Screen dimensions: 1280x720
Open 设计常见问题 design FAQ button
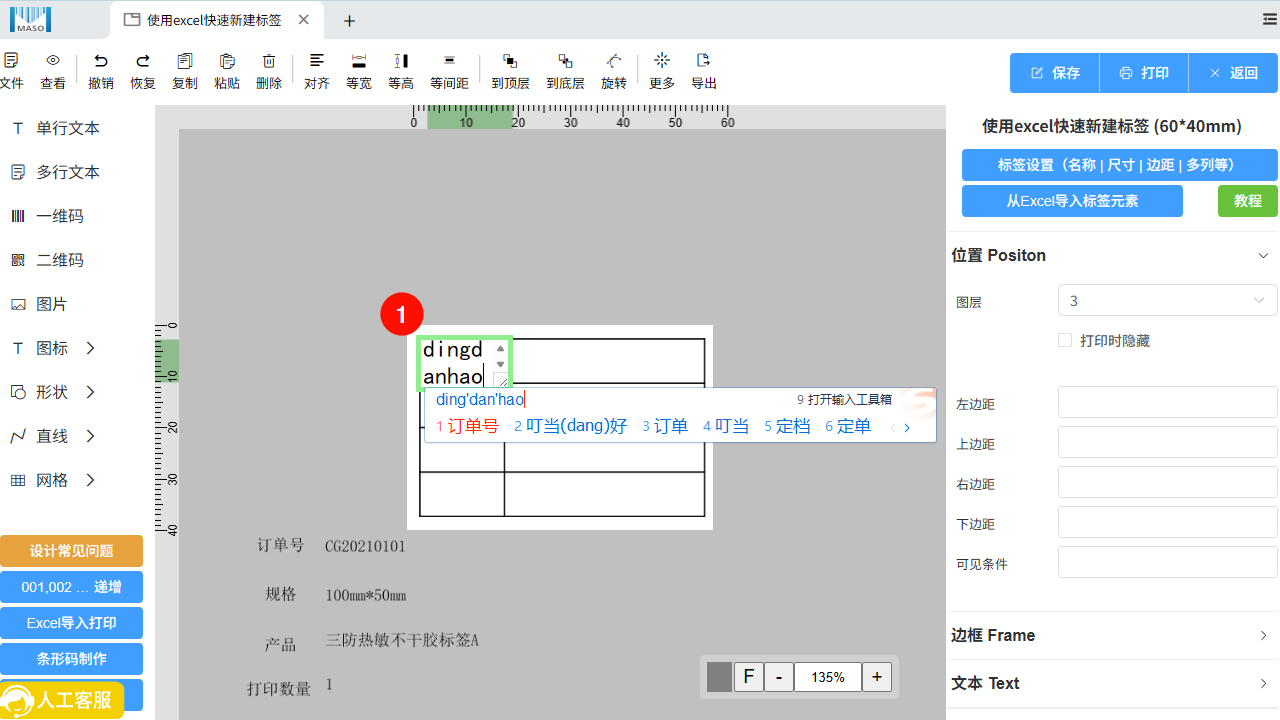pos(71,551)
